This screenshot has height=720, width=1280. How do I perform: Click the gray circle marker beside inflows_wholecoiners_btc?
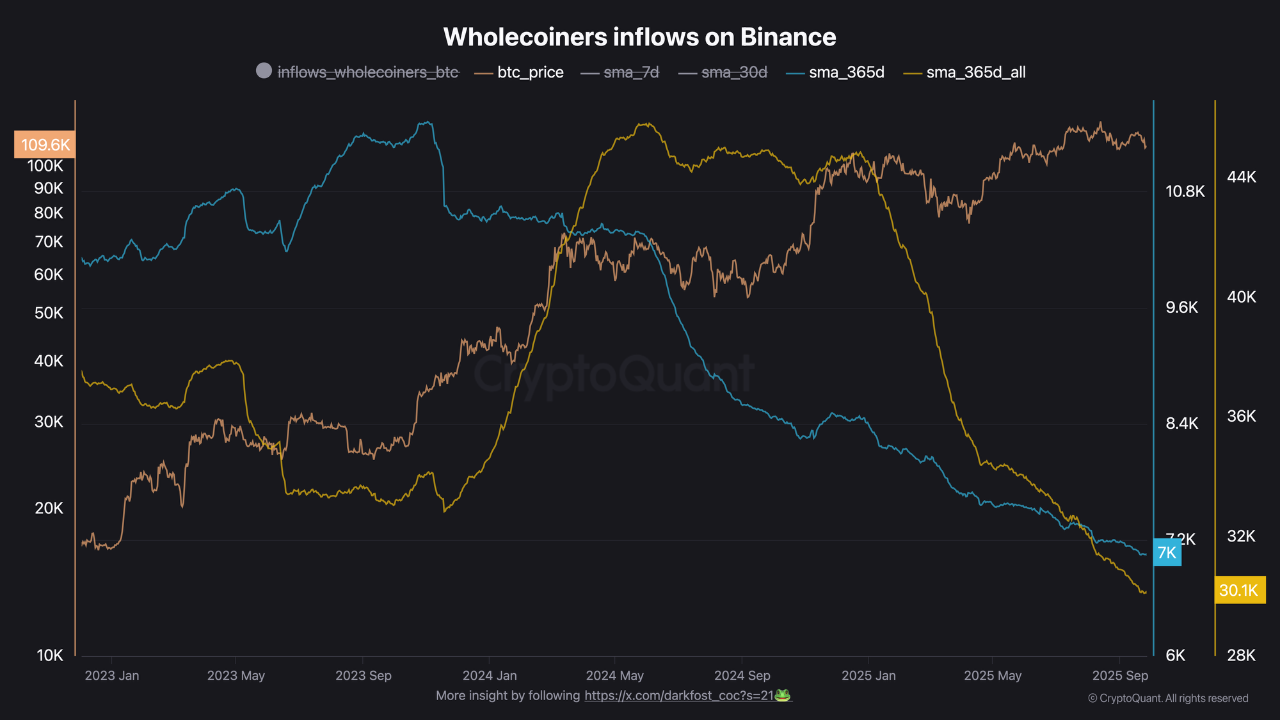pos(264,71)
